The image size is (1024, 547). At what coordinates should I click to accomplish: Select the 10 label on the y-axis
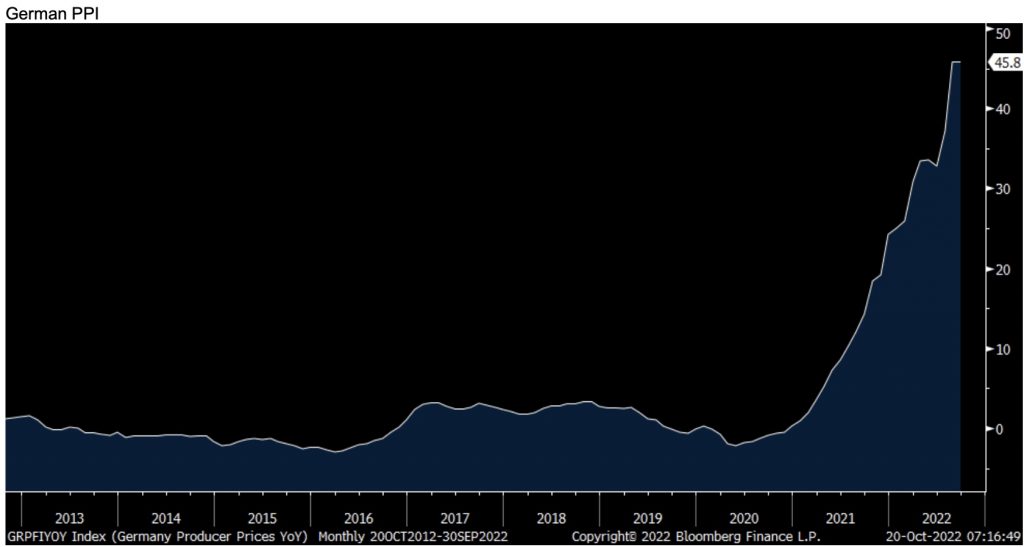coord(1001,349)
